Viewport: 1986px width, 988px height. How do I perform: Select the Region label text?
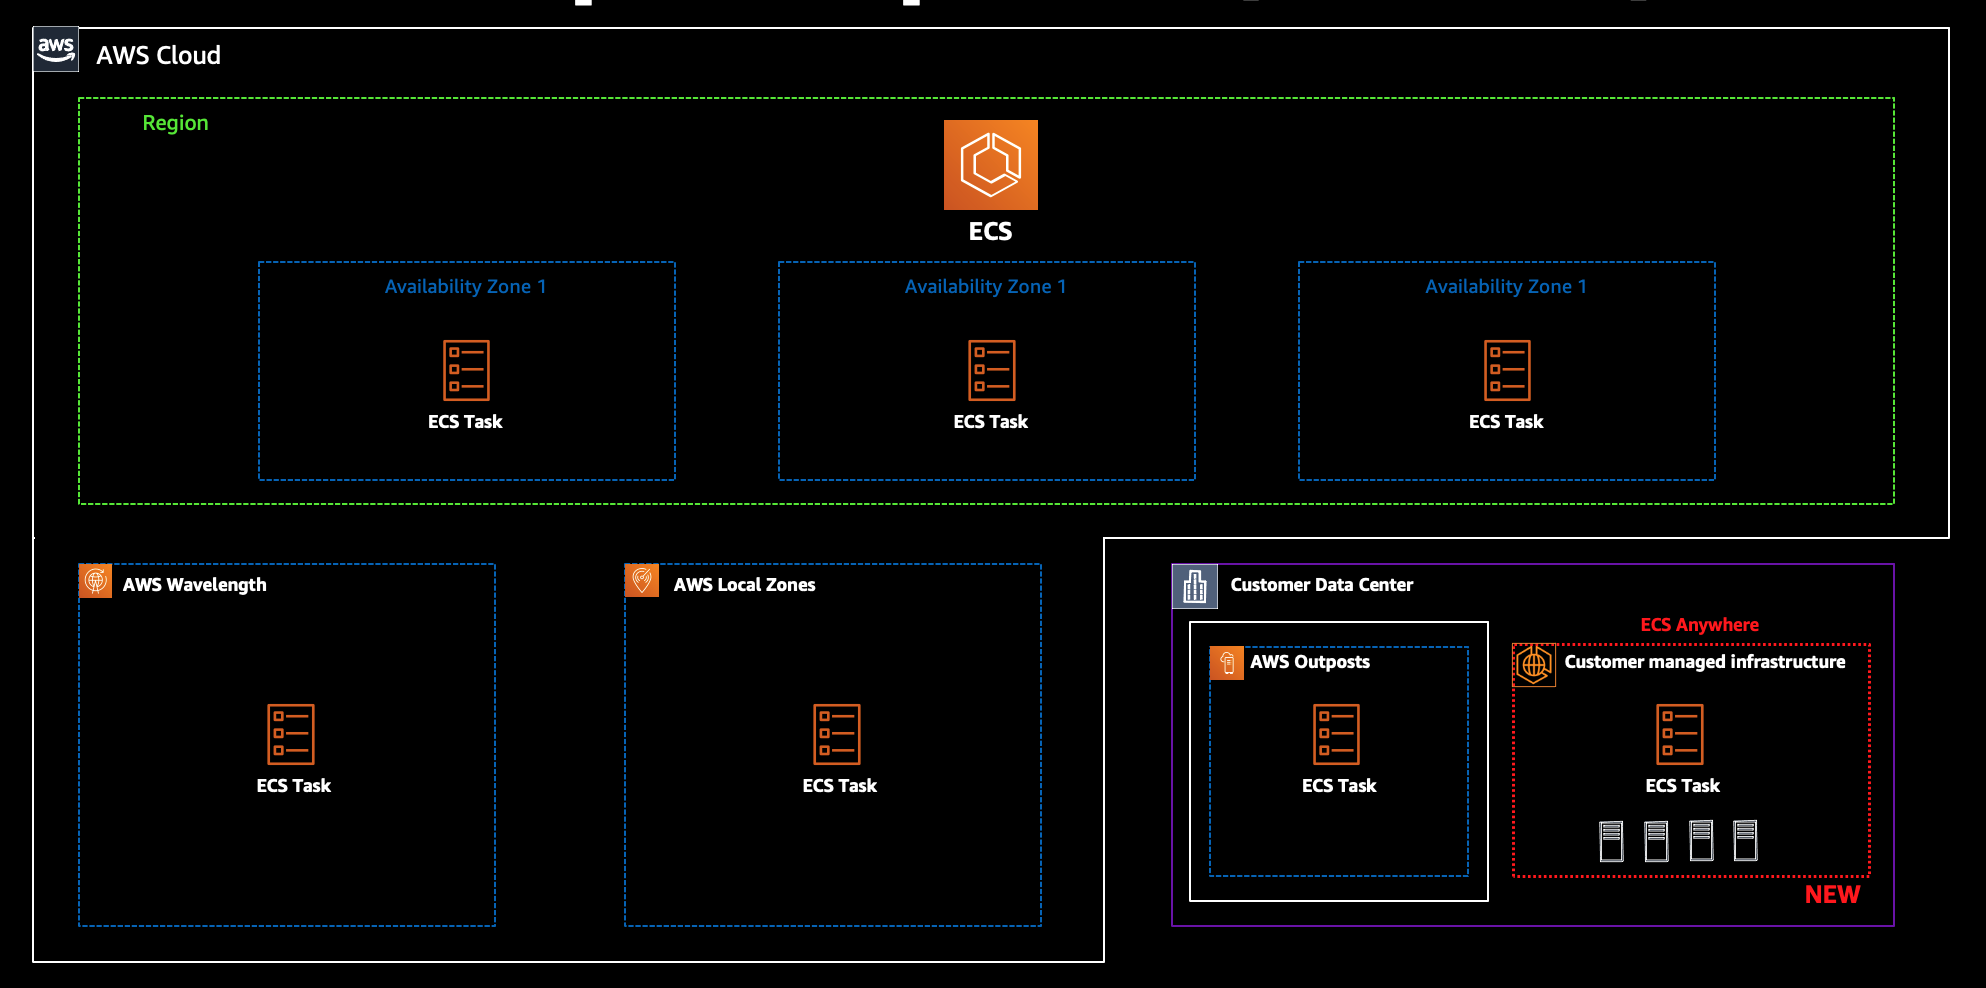pyautogui.click(x=176, y=123)
